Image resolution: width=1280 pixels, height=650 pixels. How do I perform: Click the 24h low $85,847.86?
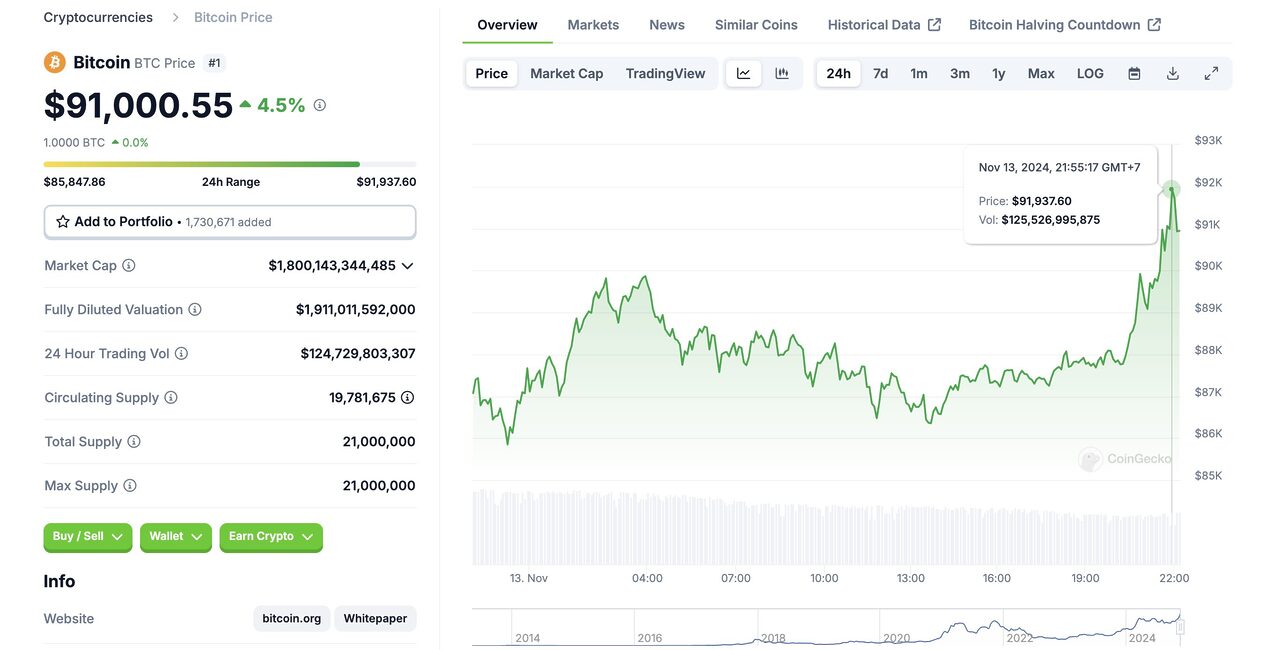click(x=75, y=182)
